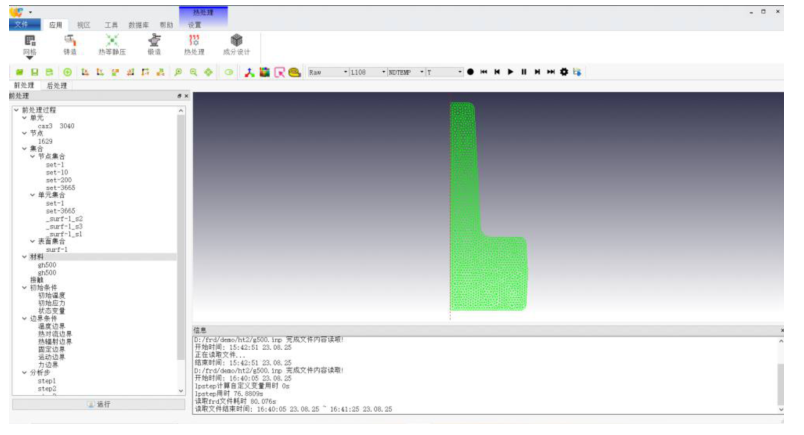Switch to the 视区 ribbon tab
This screenshot has height=435, width=804.
point(84,25)
